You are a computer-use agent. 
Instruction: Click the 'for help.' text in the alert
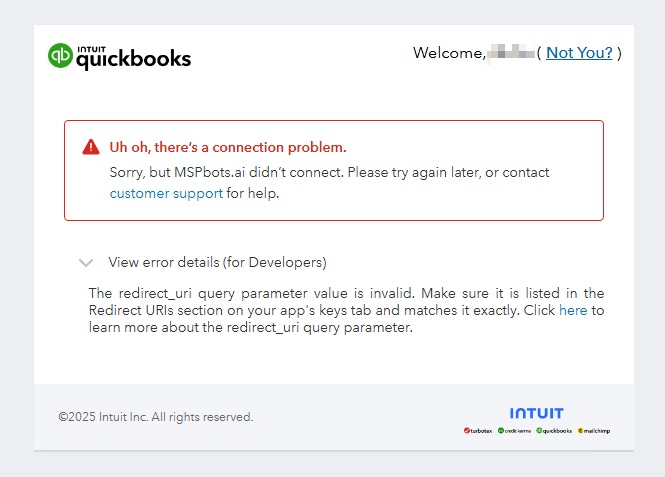(x=253, y=193)
